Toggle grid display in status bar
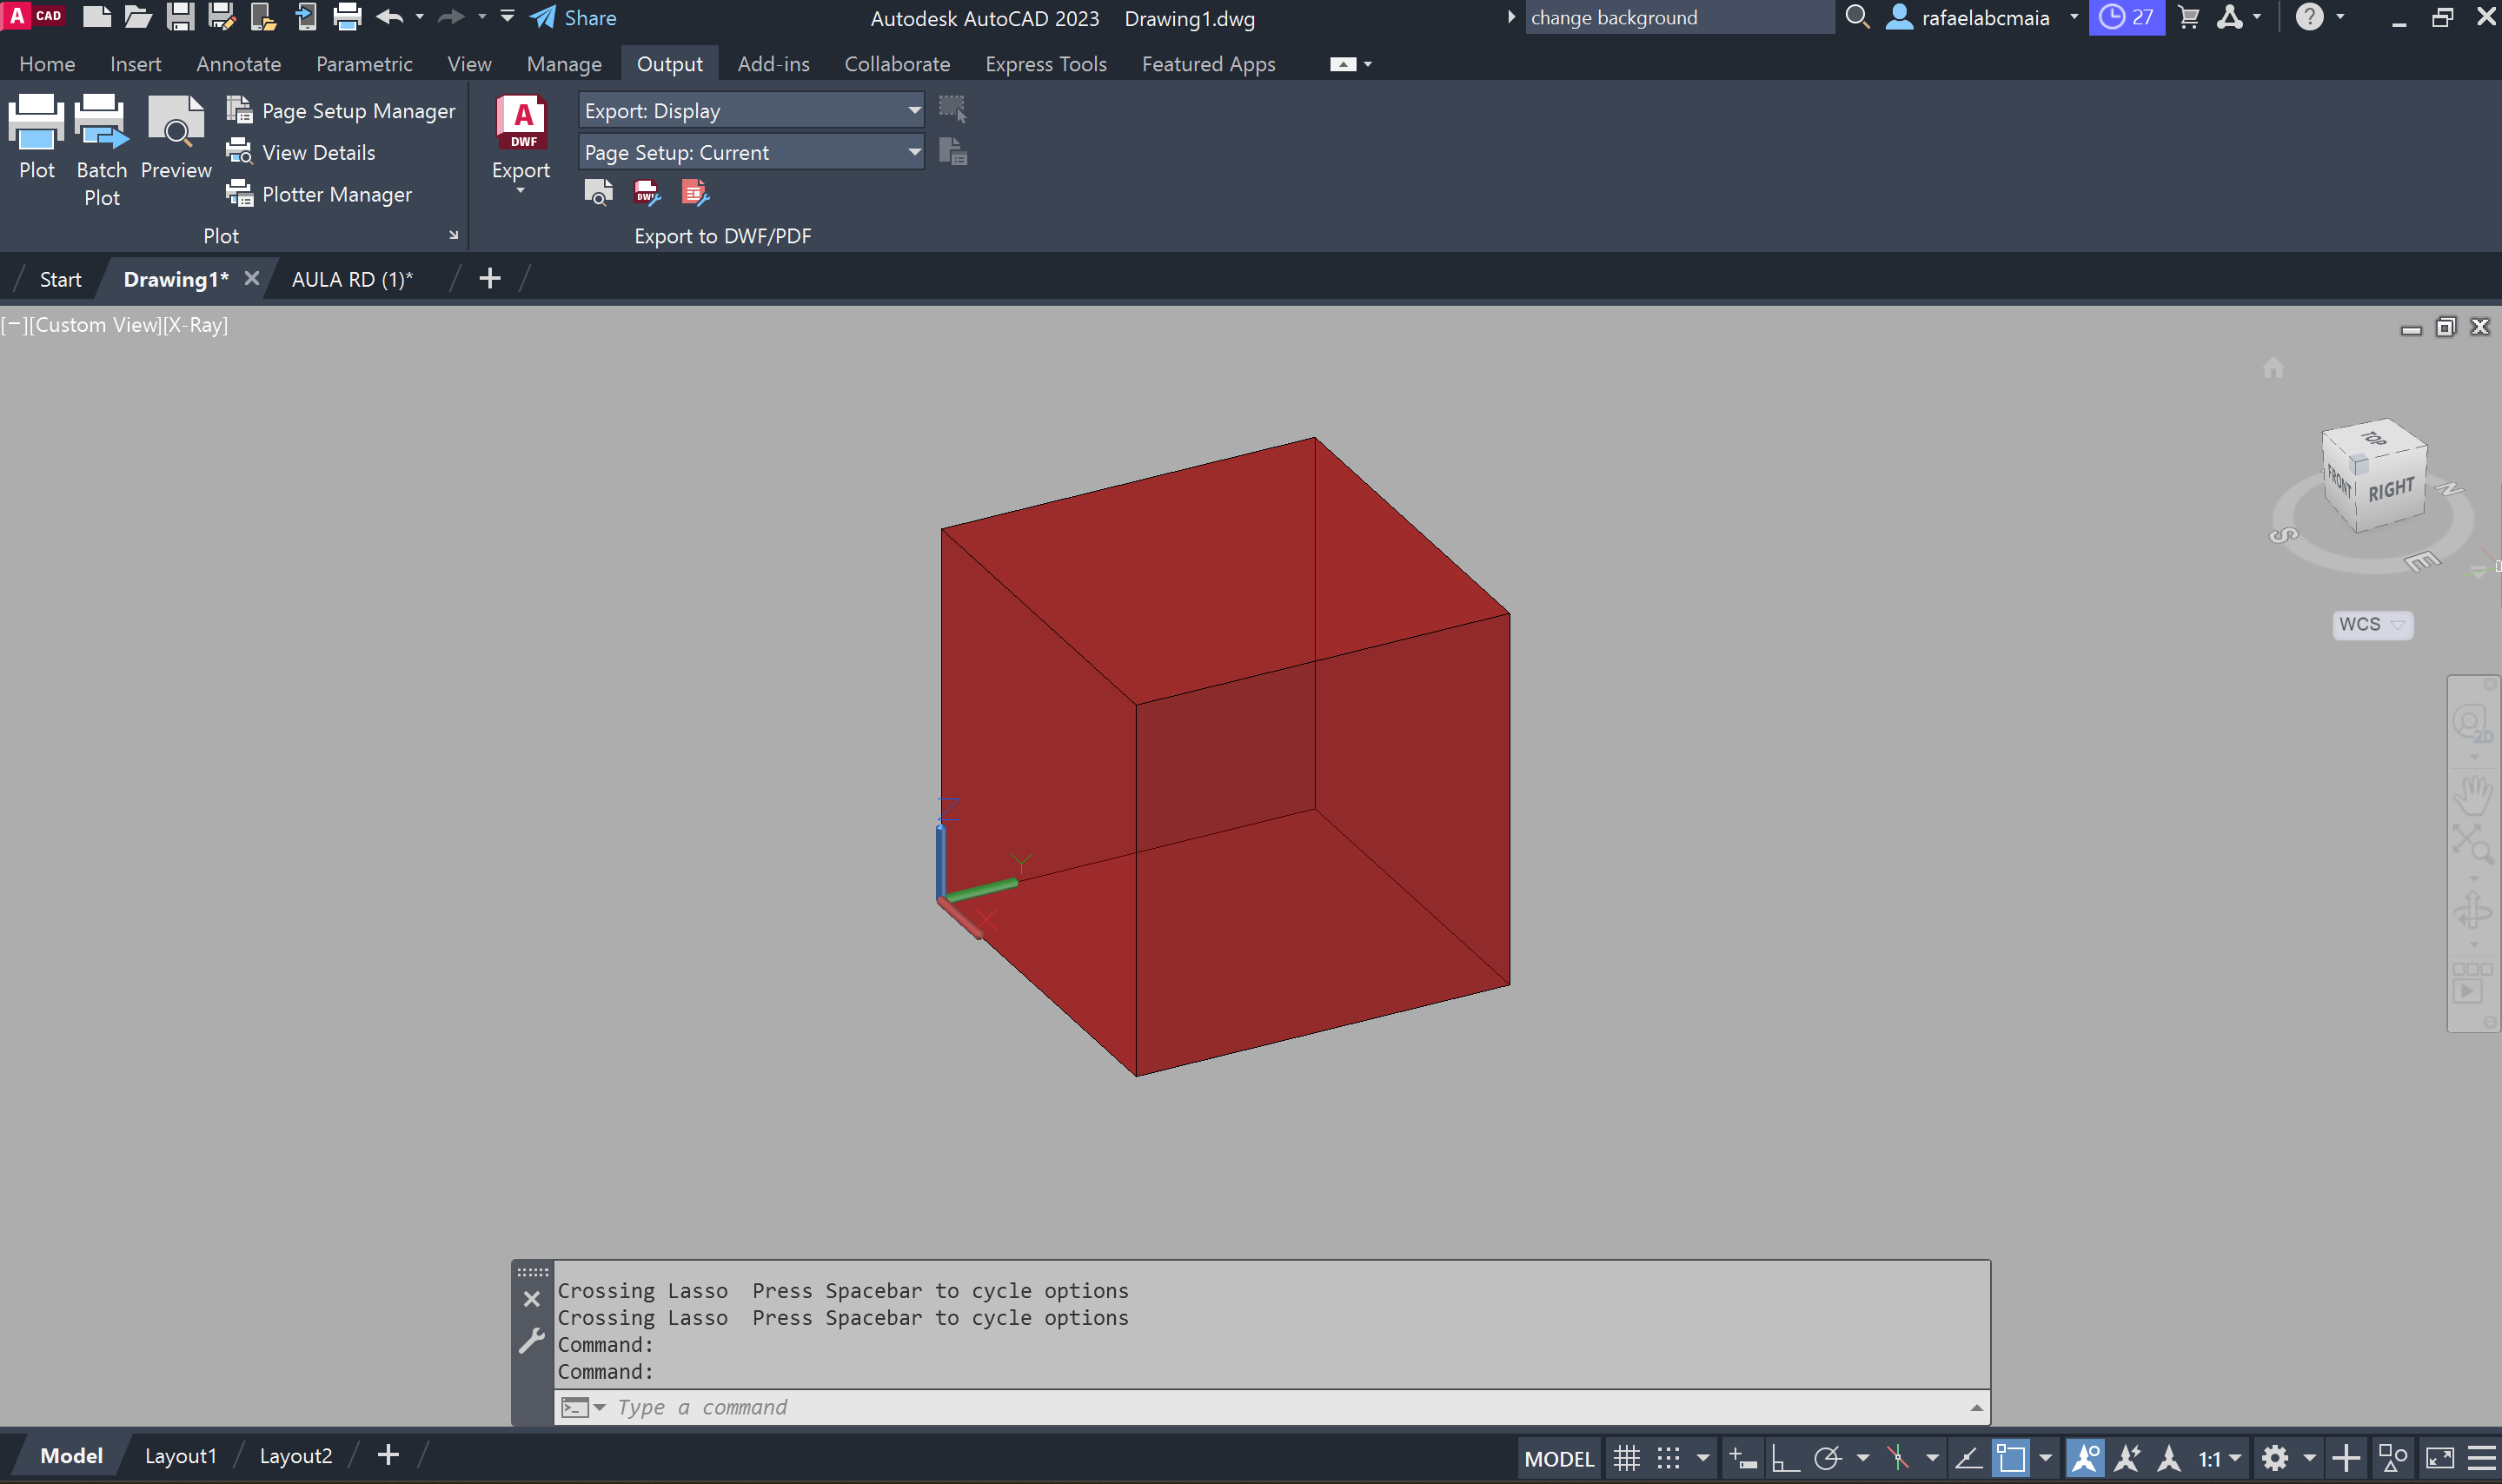The height and width of the screenshot is (1484, 2502). [x=1627, y=1458]
